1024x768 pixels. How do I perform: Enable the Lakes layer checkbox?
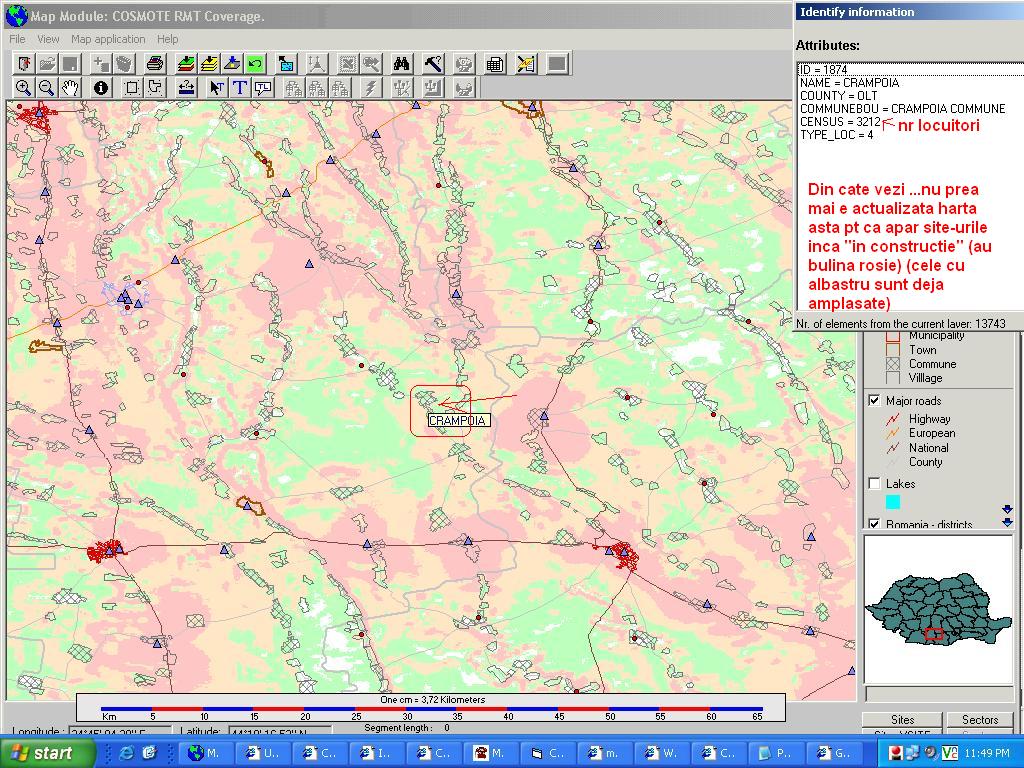click(874, 483)
